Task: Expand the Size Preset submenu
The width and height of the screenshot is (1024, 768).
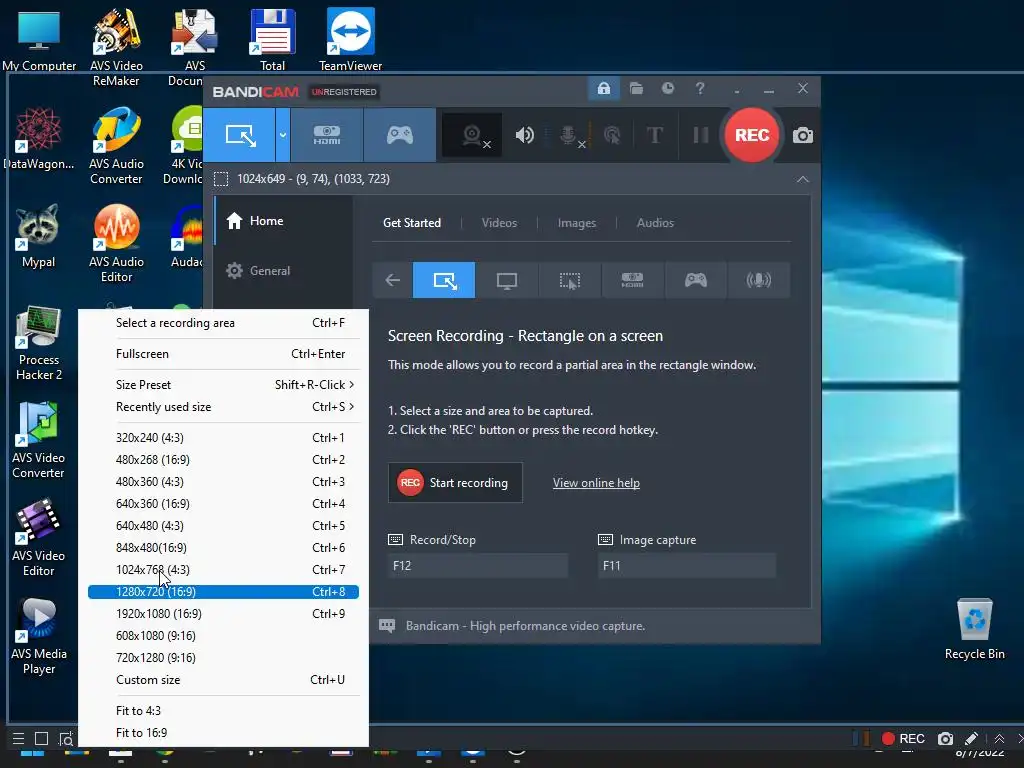Action: (x=223, y=384)
